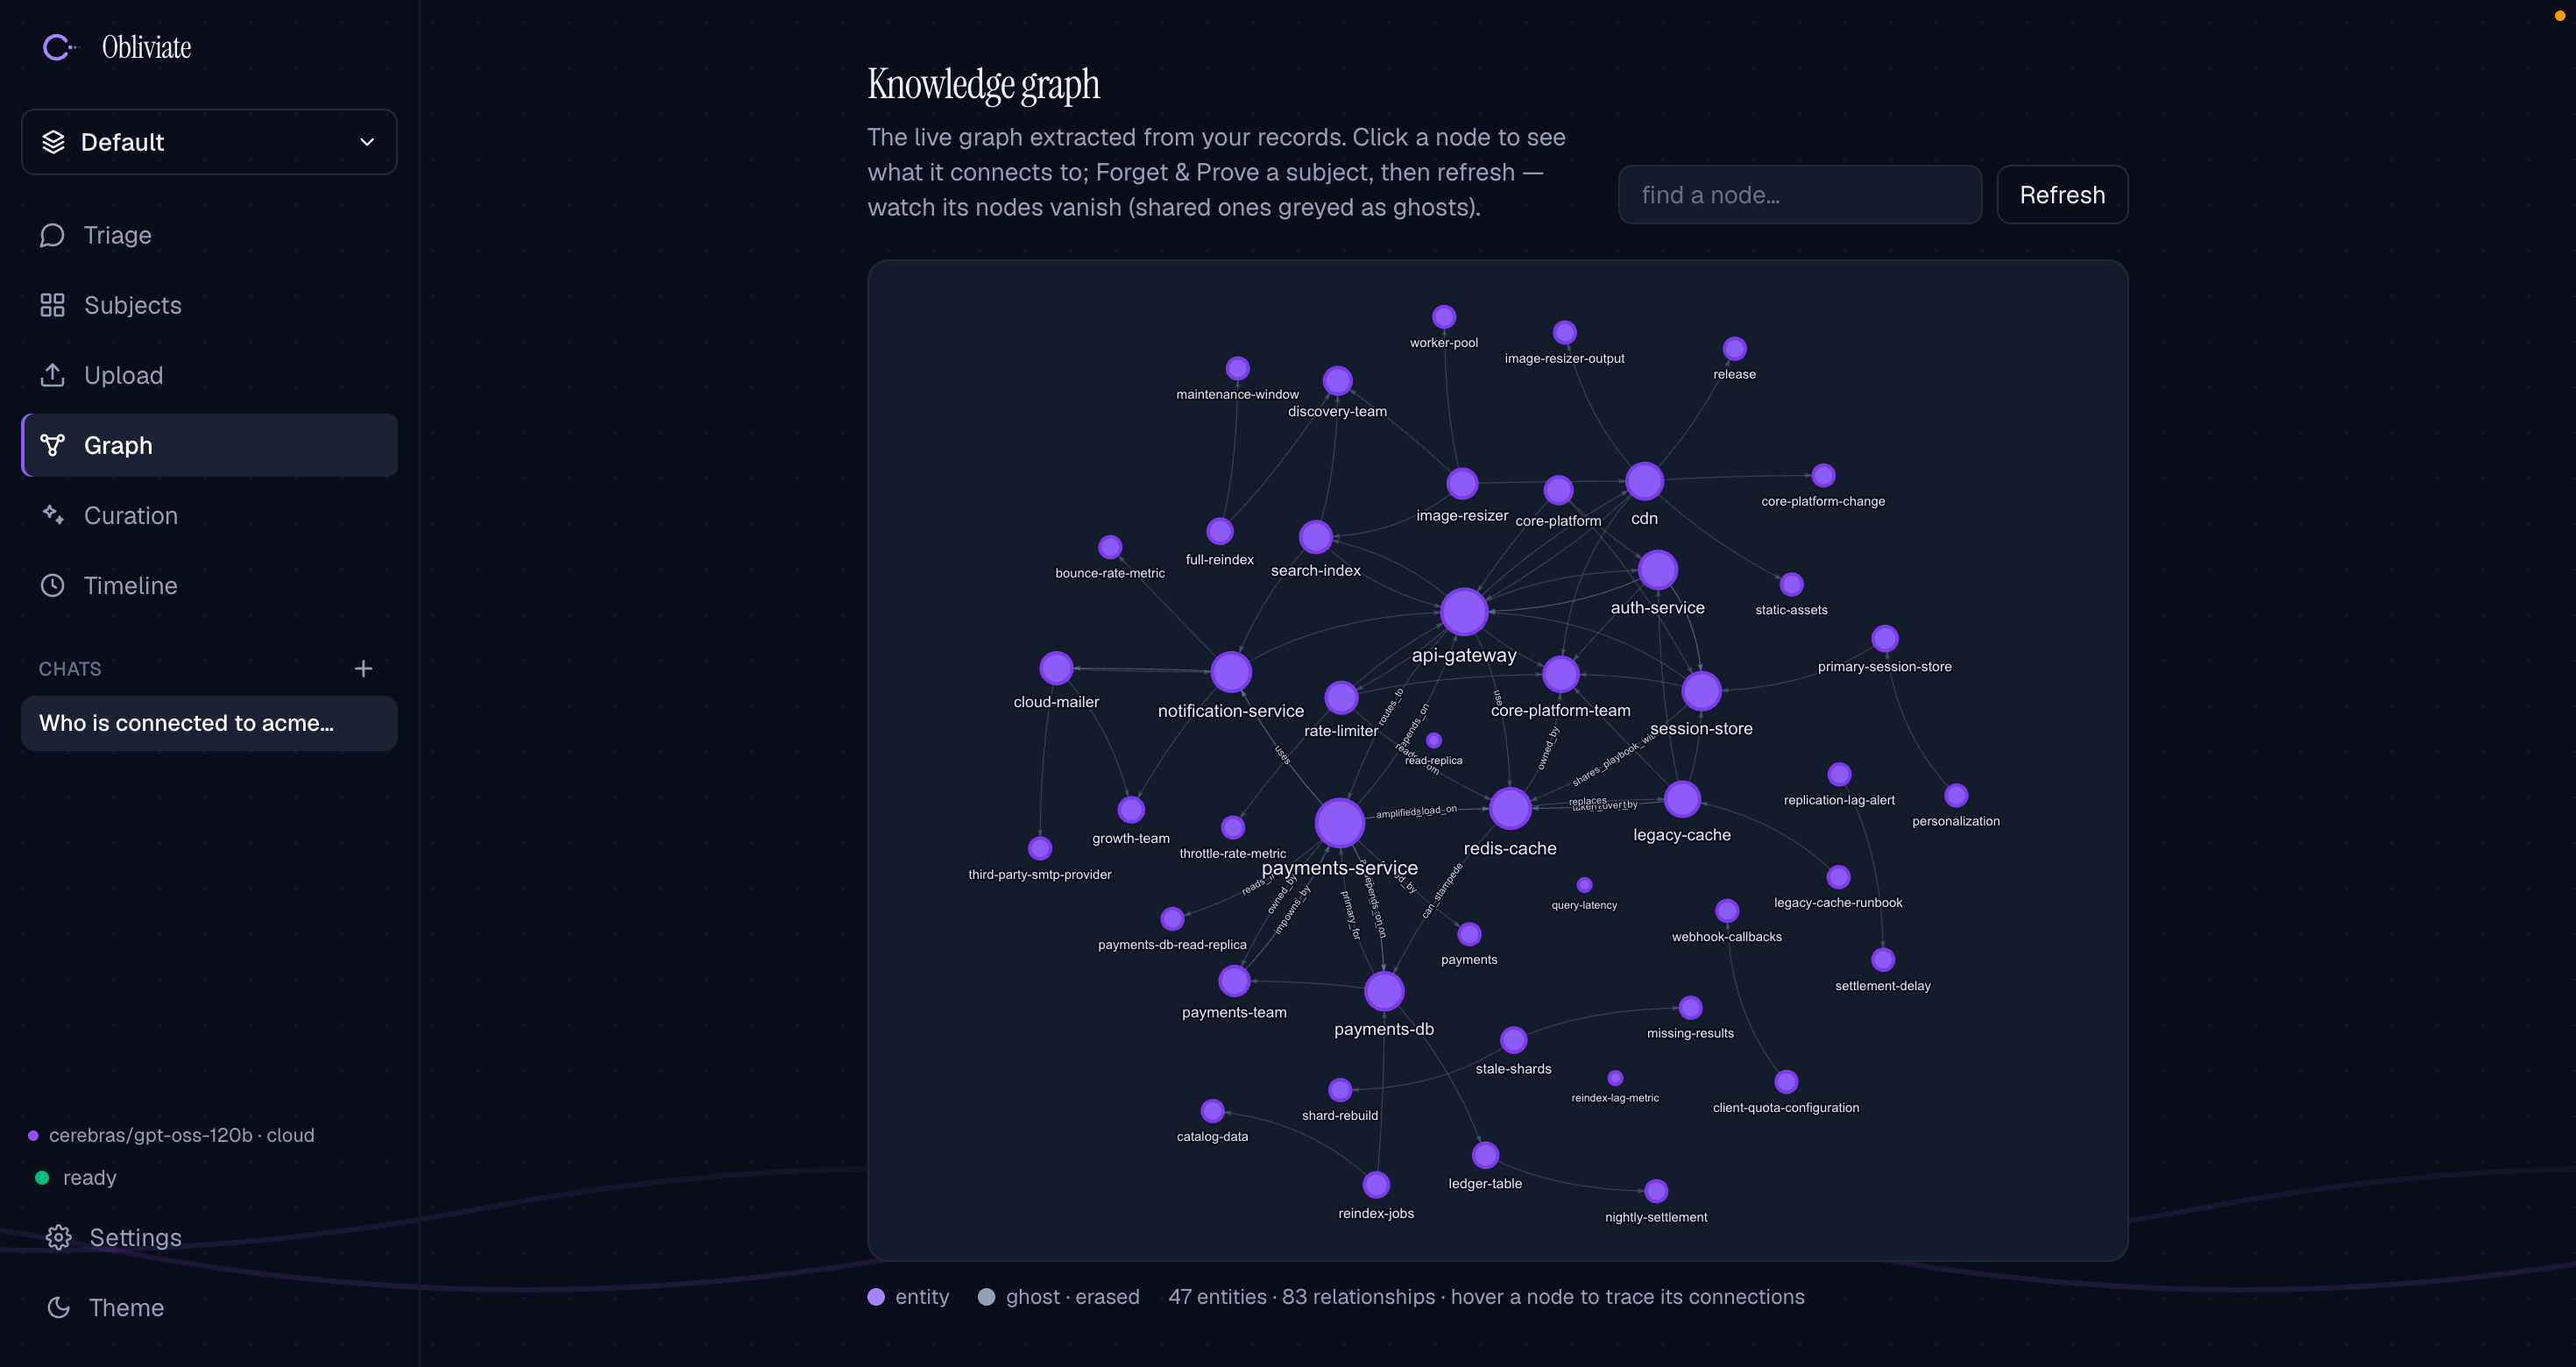The image size is (2576, 1367).
Task: Select the payments-db-read-replica node
Action: pos(1172,919)
